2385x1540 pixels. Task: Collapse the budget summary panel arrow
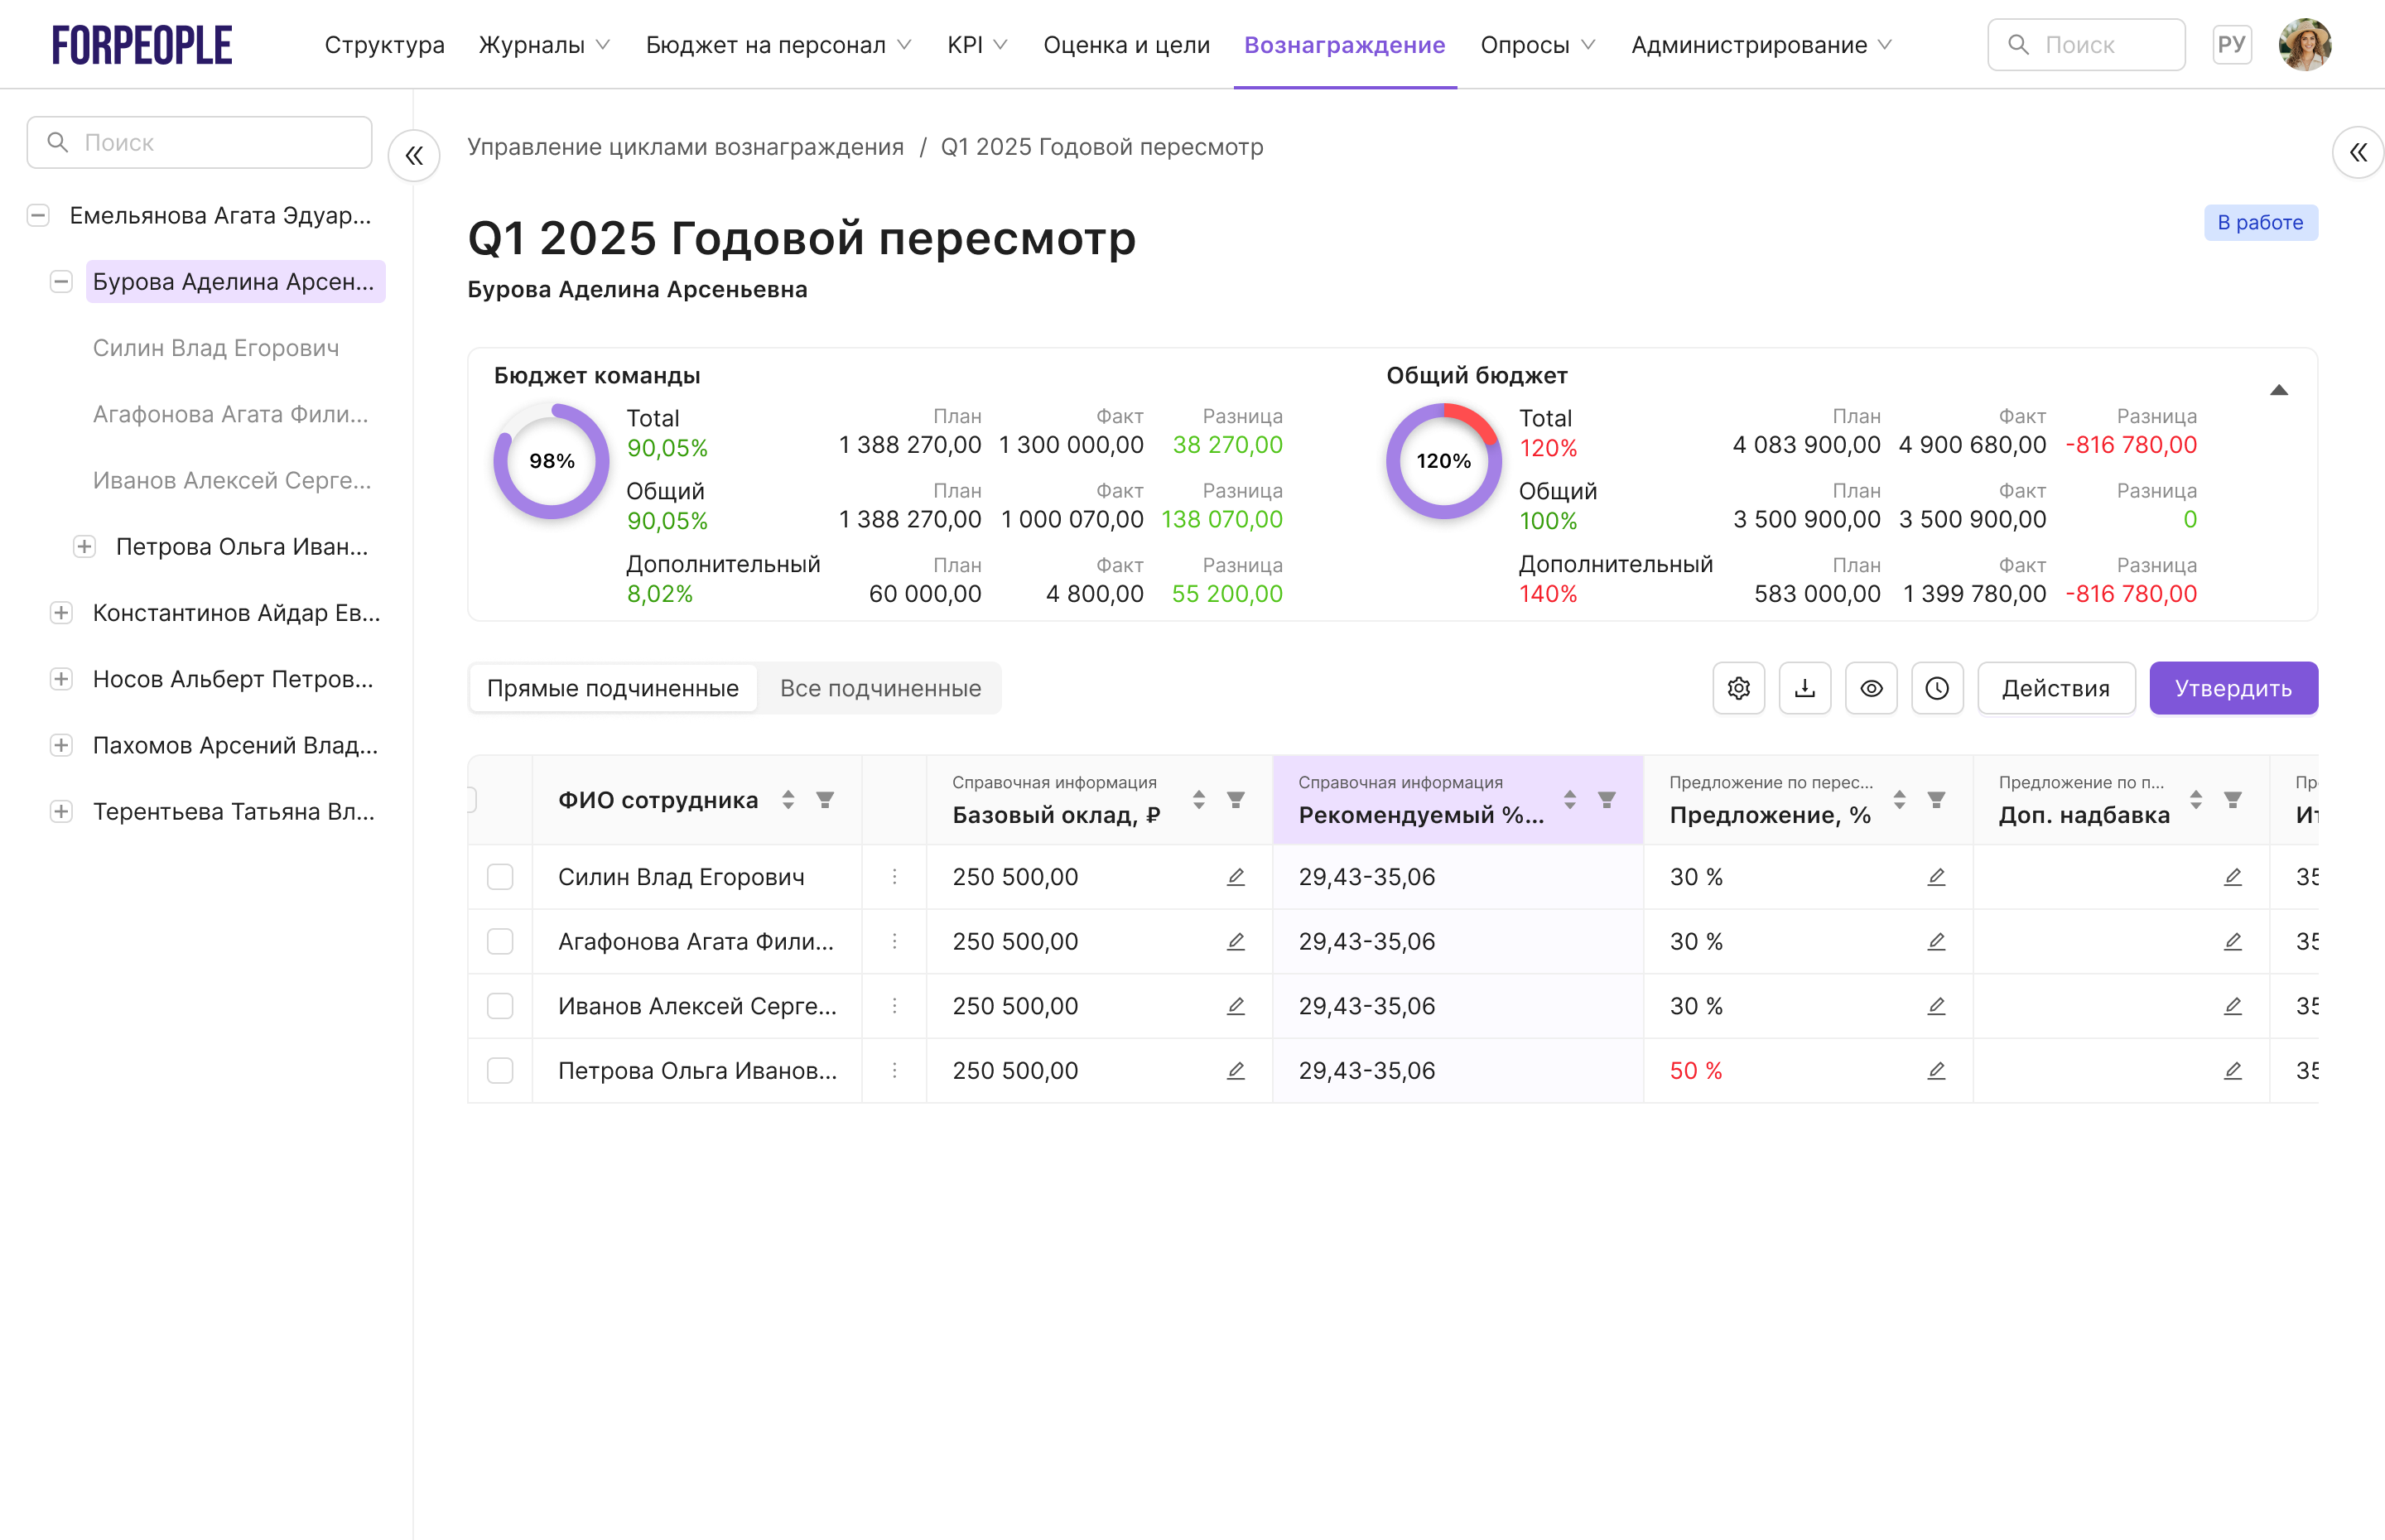(x=2278, y=390)
